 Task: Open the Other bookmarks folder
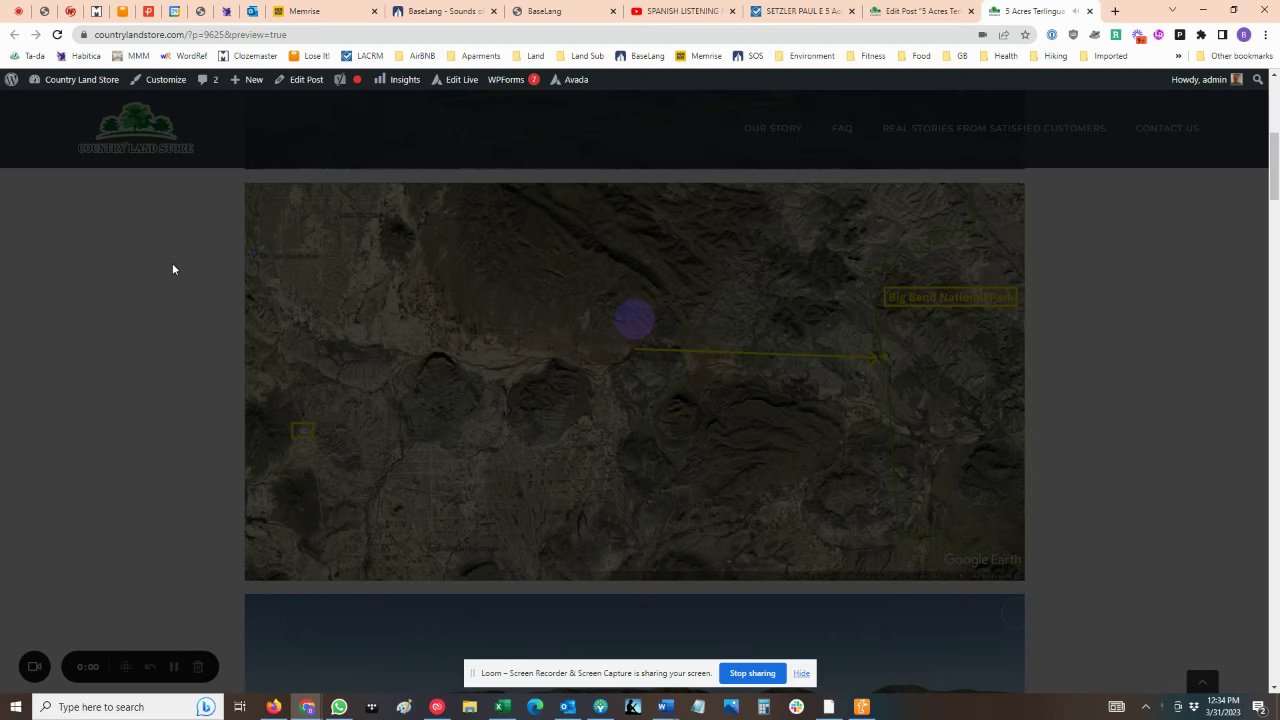(1234, 56)
